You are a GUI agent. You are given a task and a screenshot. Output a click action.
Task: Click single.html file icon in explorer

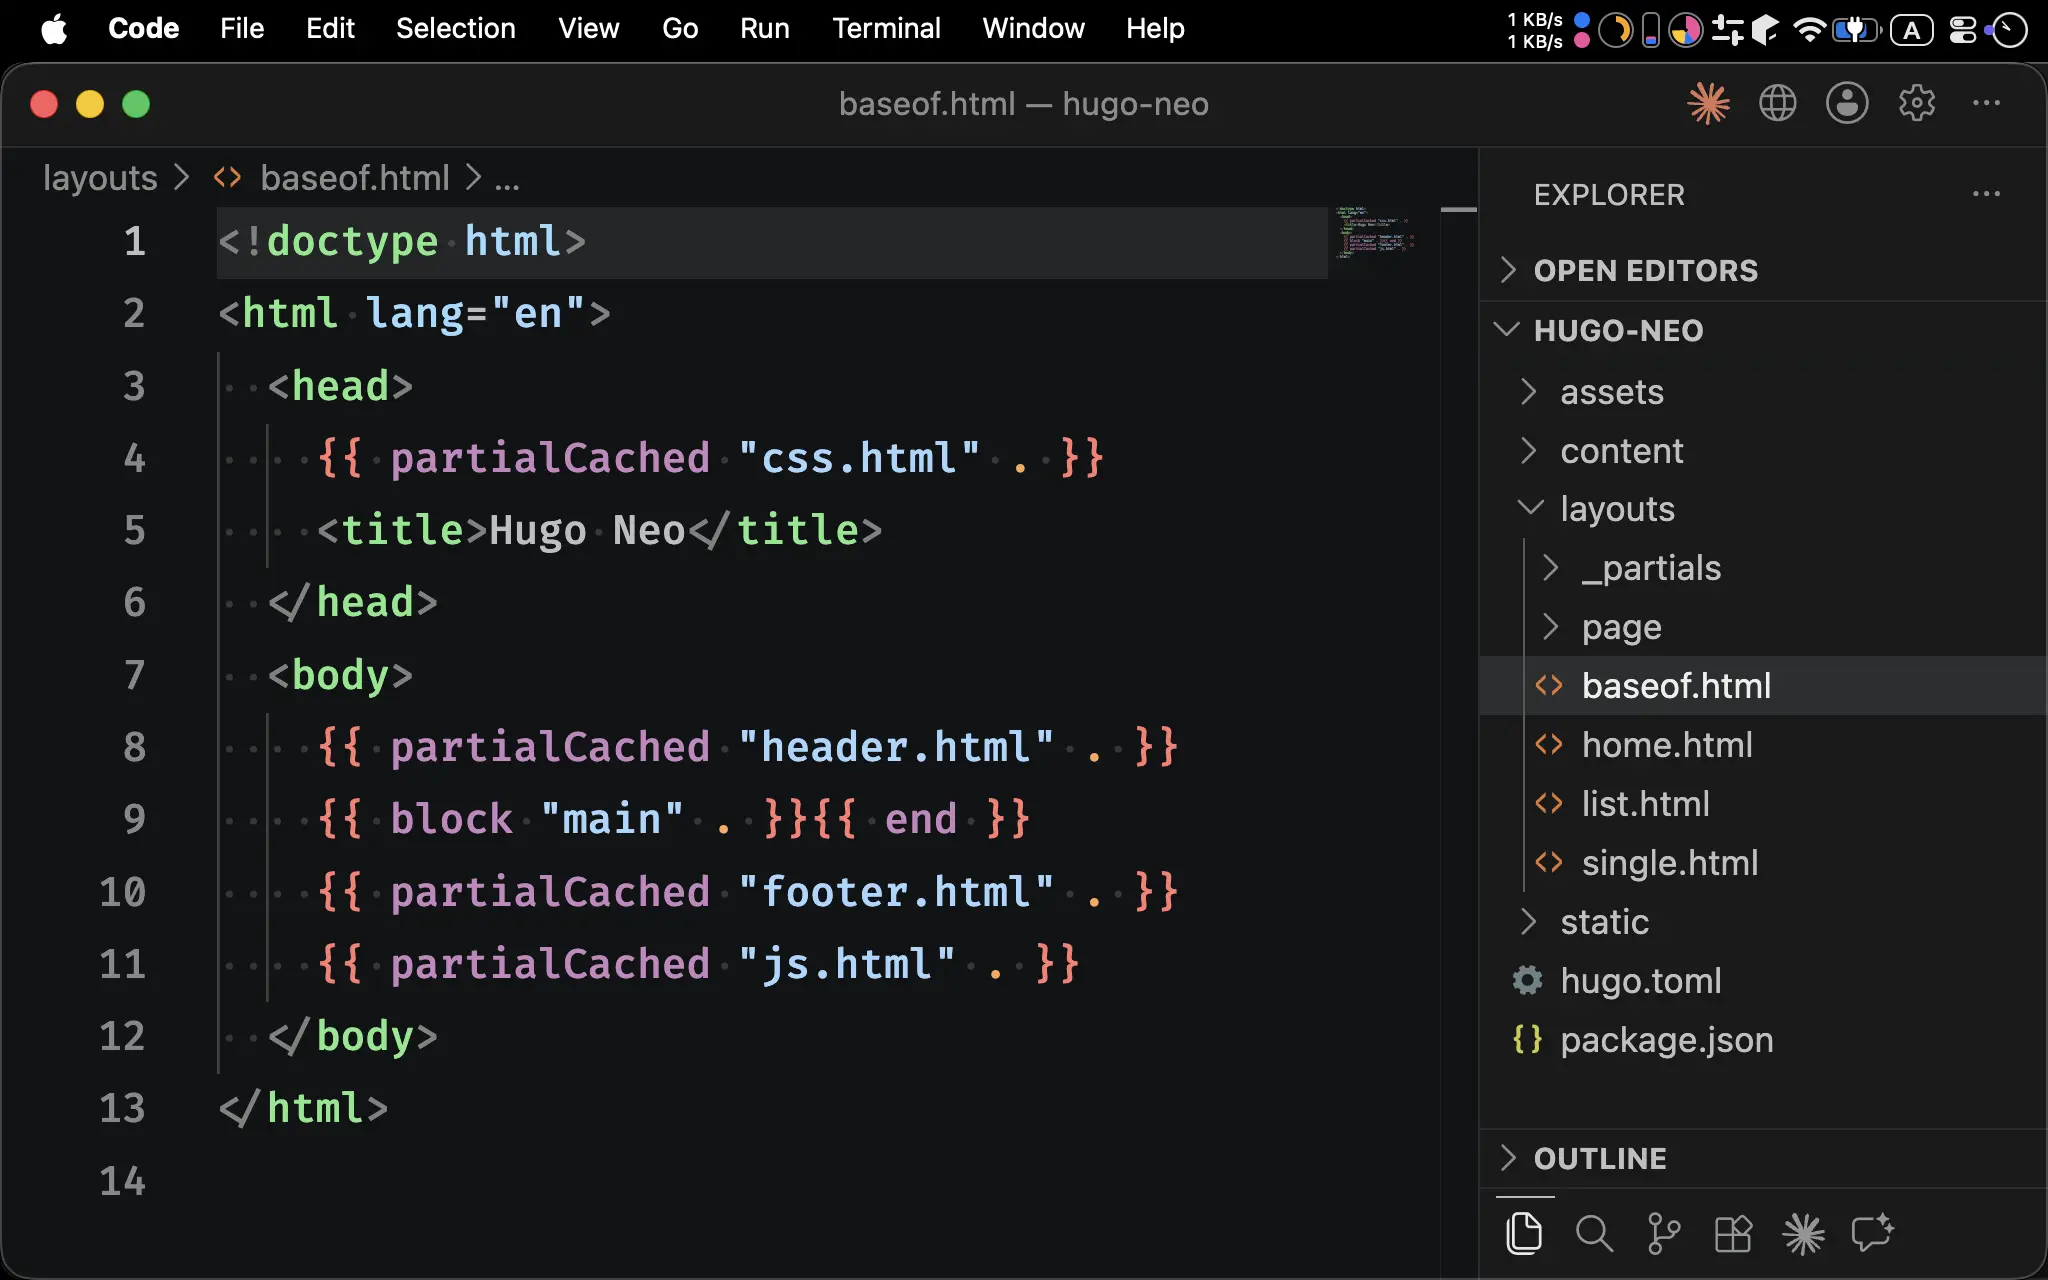pyautogui.click(x=1549, y=863)
